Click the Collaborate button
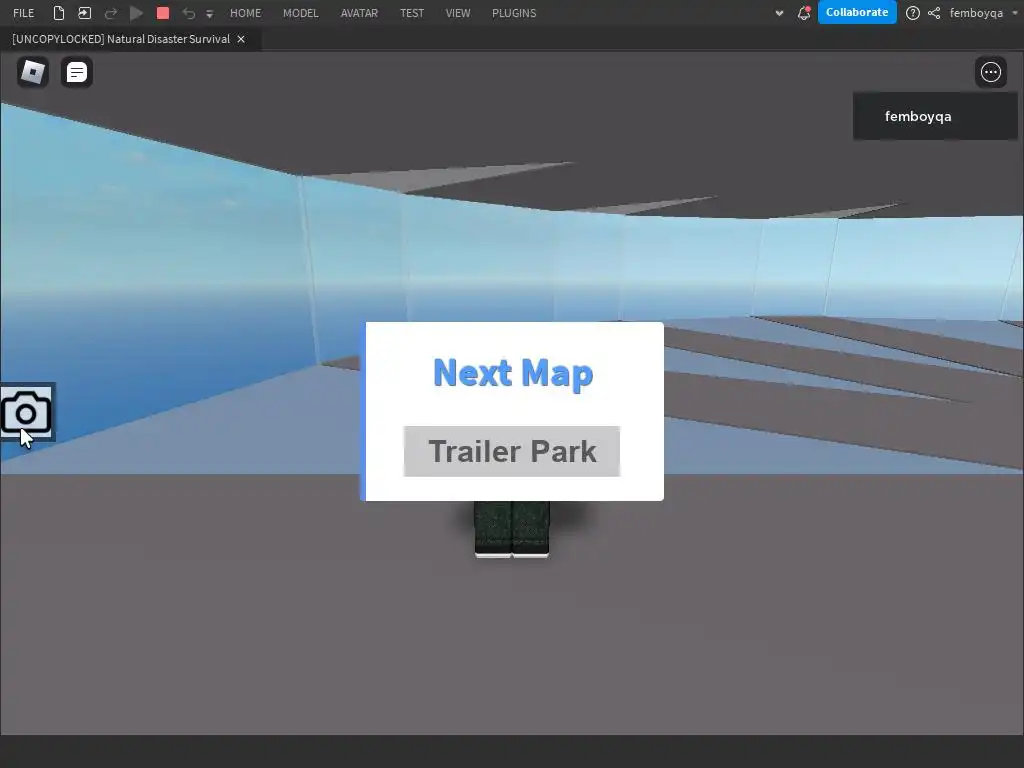This screenshot has width=1024, height=768. [857, 12]
